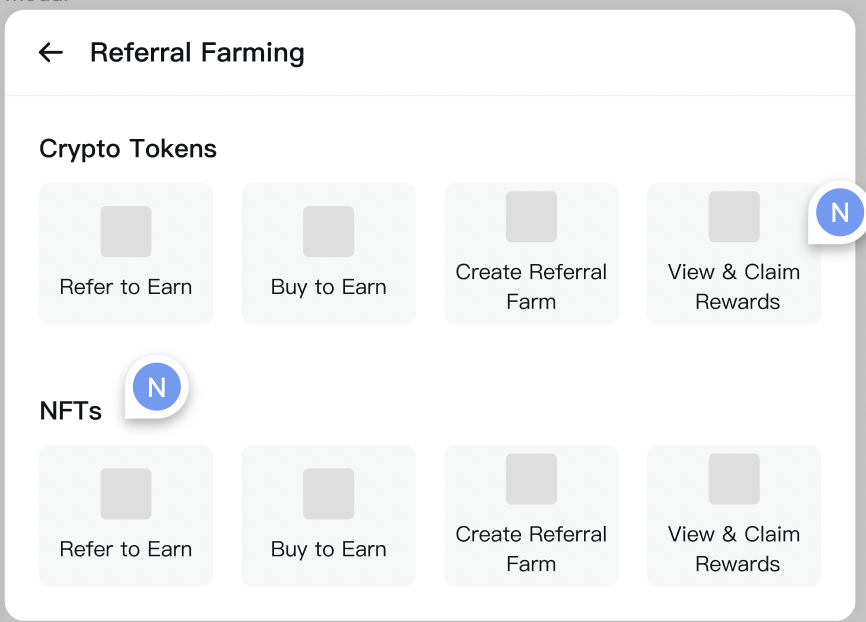Select the NFTs Refer to Earn label
This screenshot has width=866, height=622.
click(126, 549)
